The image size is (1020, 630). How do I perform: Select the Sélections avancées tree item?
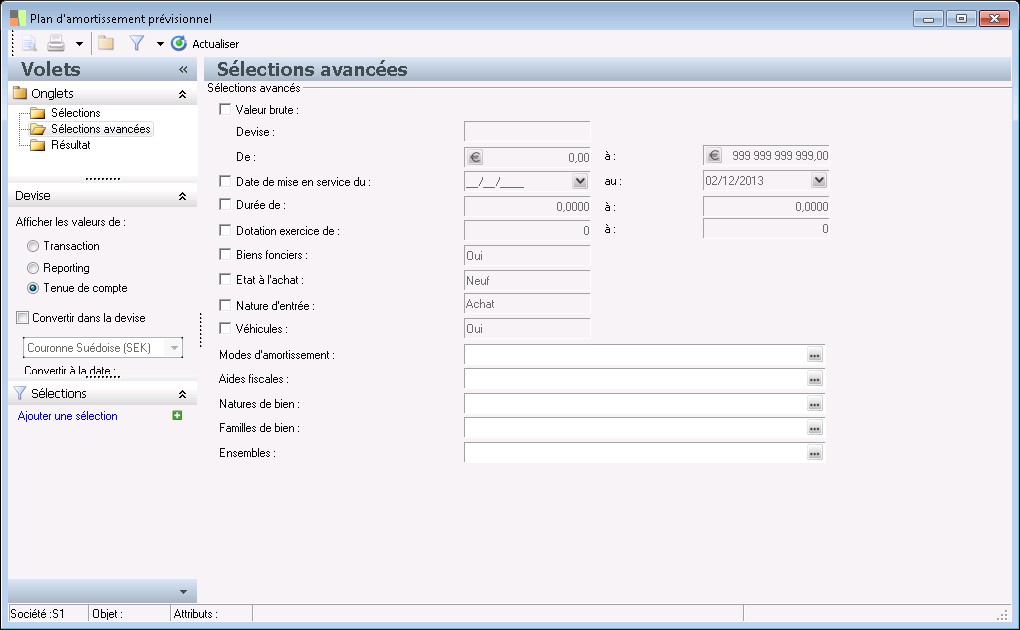pos(100,129)
